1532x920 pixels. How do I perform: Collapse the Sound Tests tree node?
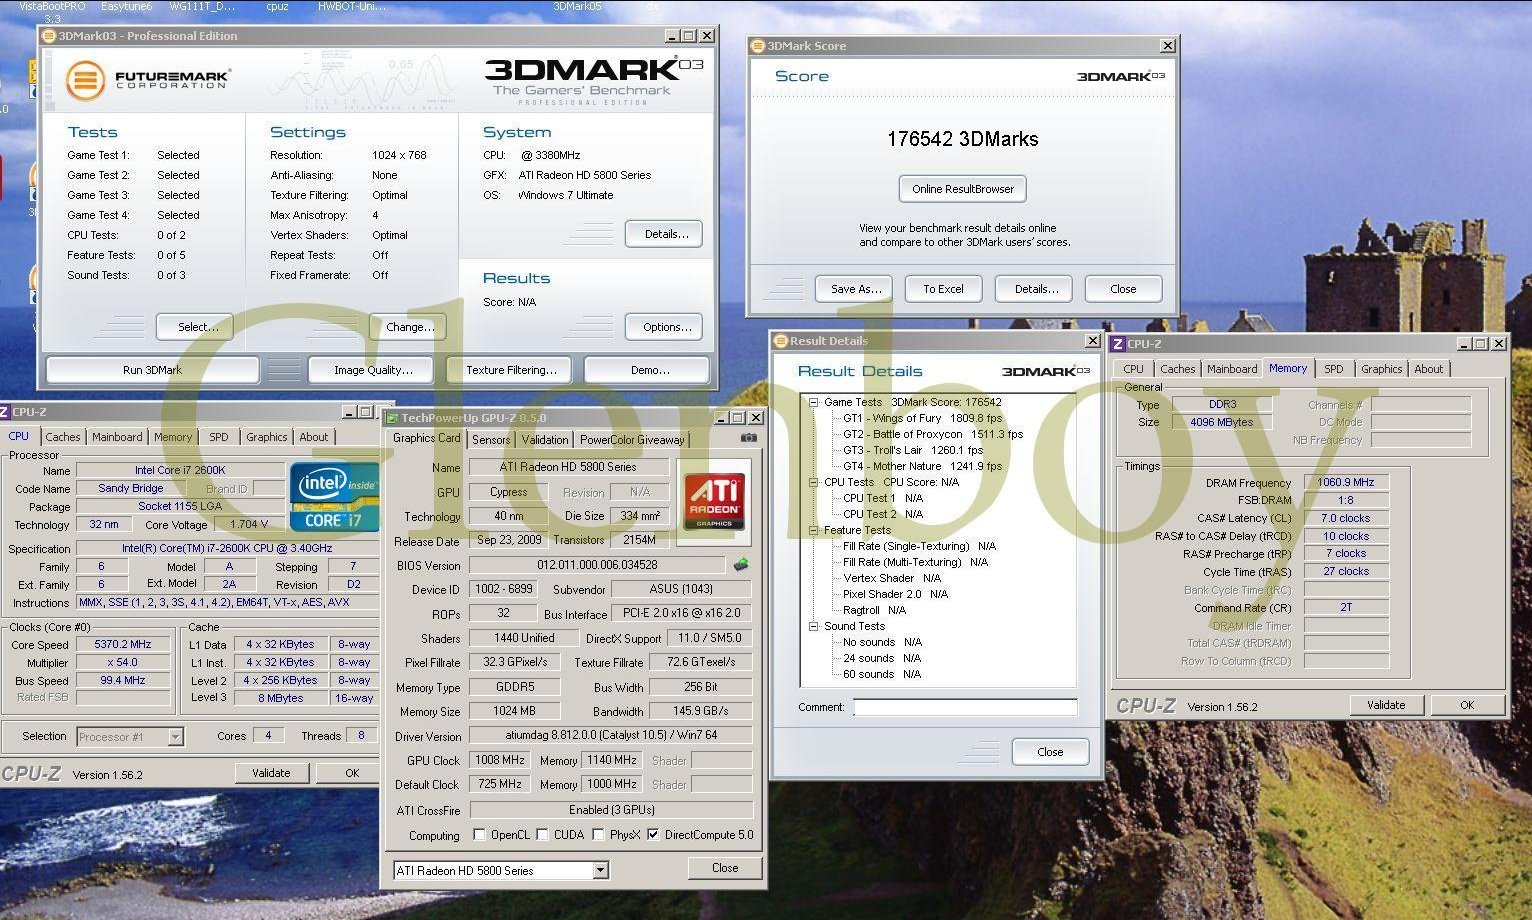(814, 626)
